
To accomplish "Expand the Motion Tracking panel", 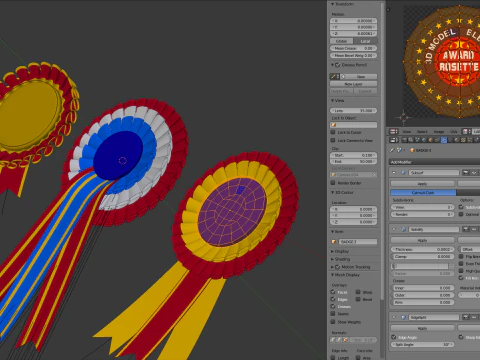I will coord(333,267).
